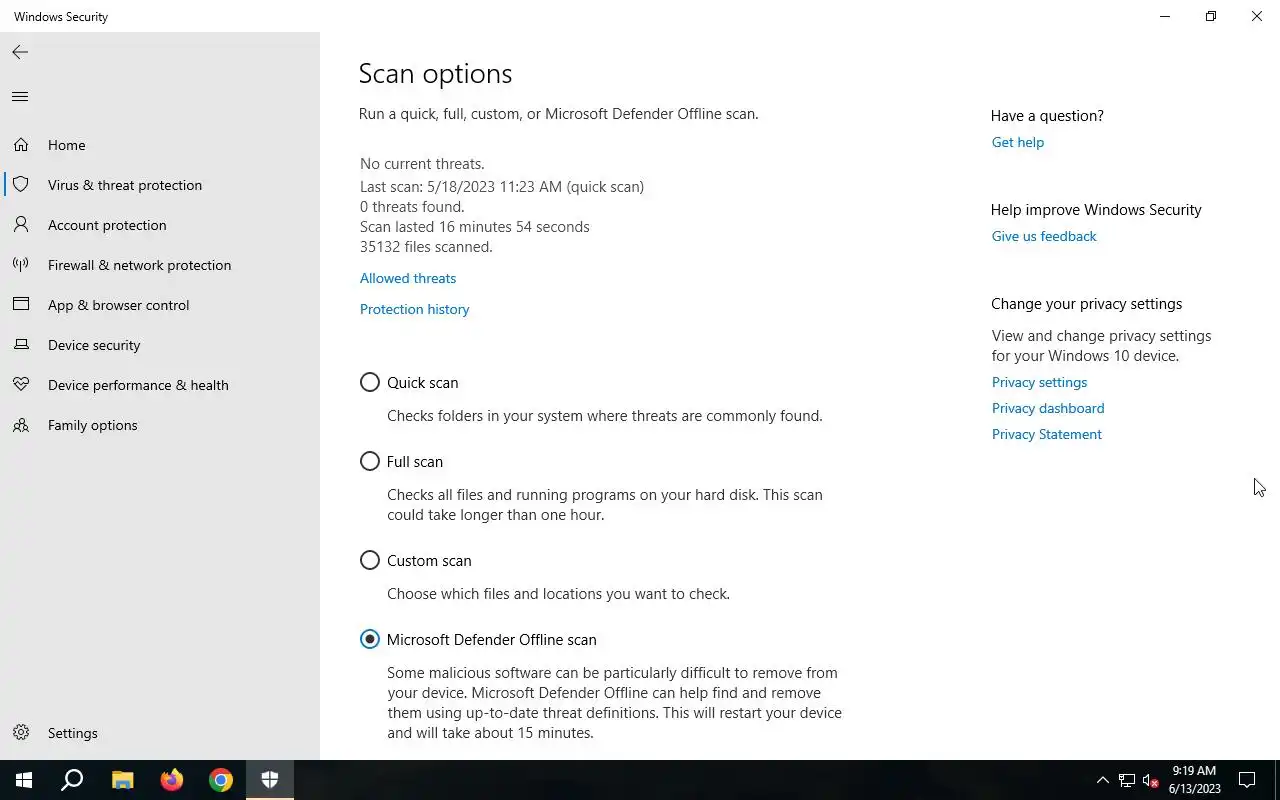Select Microsoft Defender Offline scan option
The width and height of the screenshot is (1280, 800).
click(370, 640)
